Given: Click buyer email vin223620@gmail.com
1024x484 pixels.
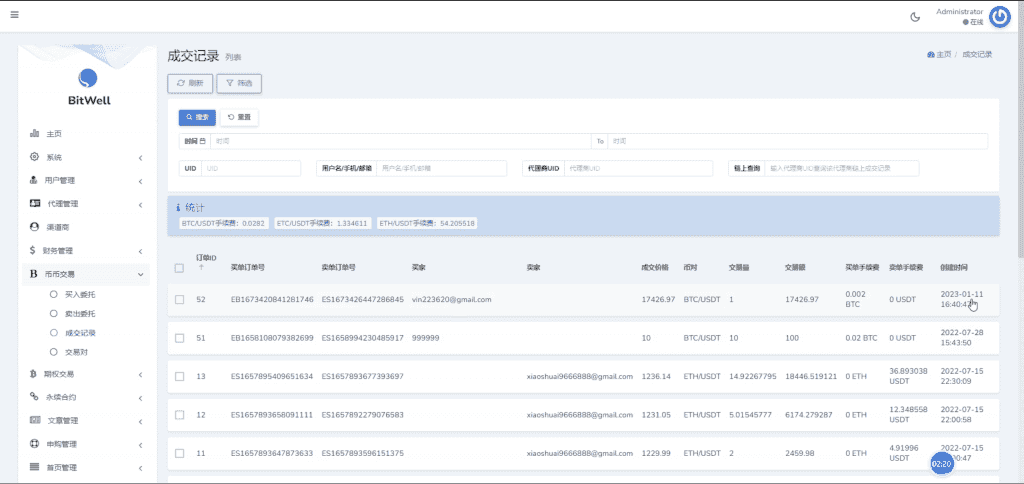Looking at the screenshot, I should coord(452,300).
